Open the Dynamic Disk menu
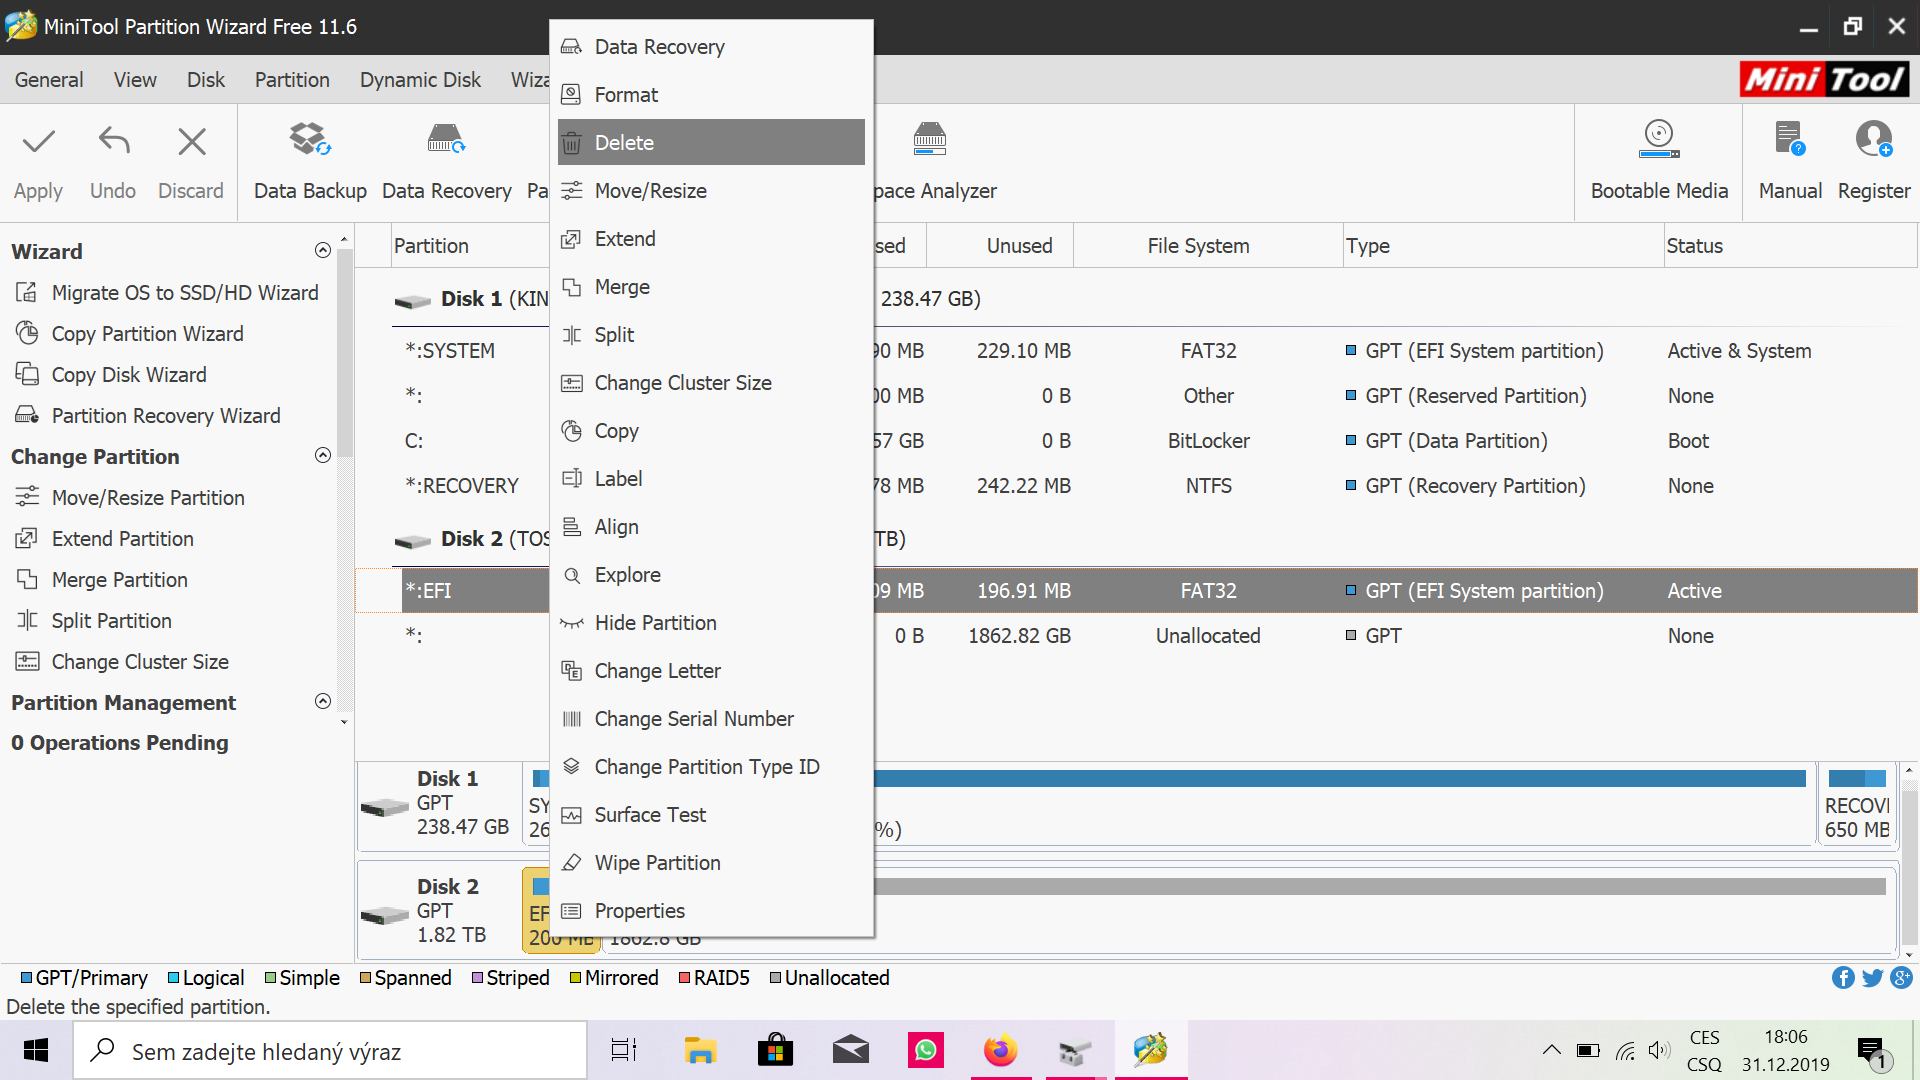Screen dimensions: 1920x1080 (420, 80)
